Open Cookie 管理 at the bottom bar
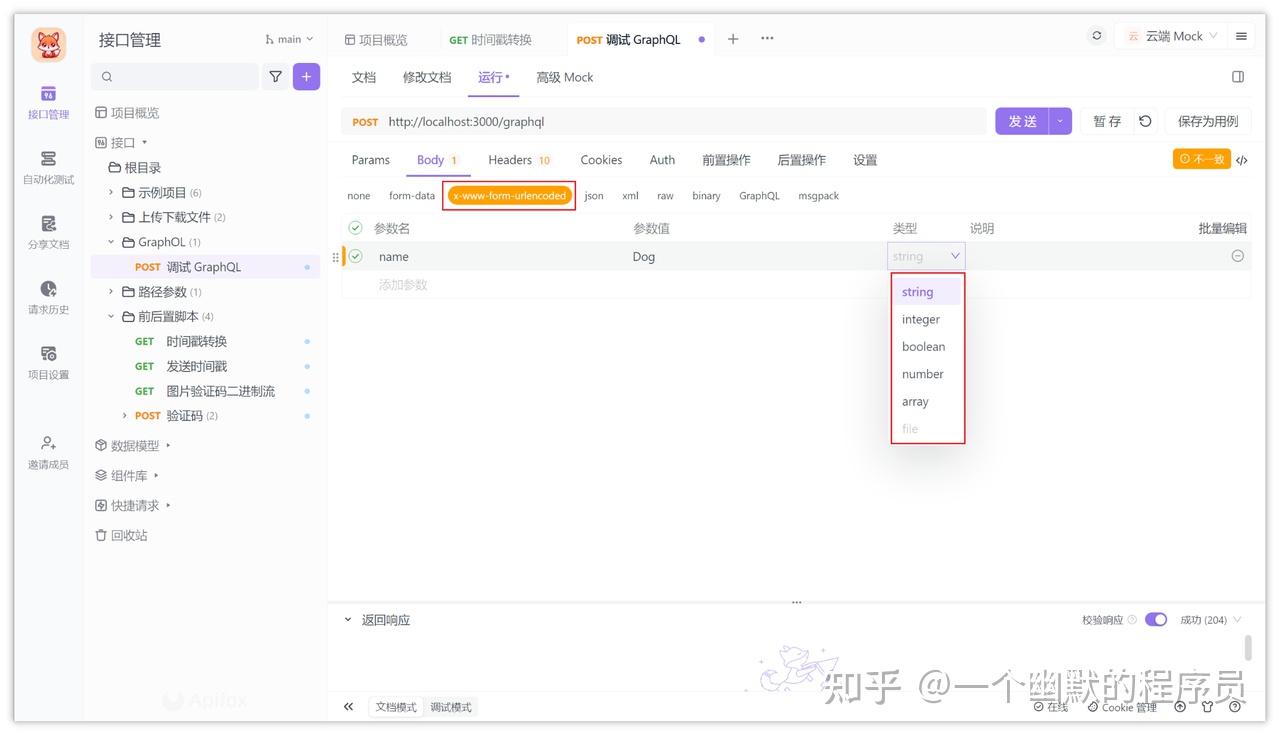The image size is (1280, 737). pyautogui.click(x=1121, y=708)
